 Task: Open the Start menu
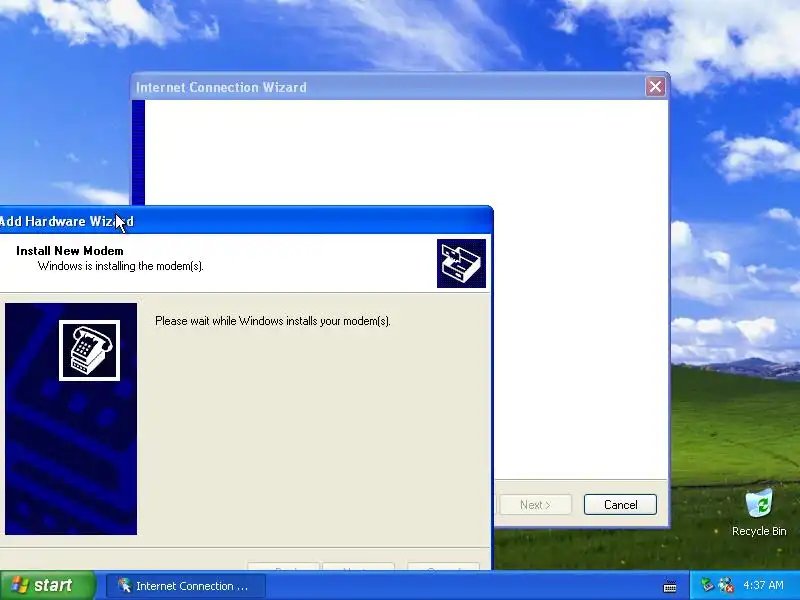(x=47, y=585)
